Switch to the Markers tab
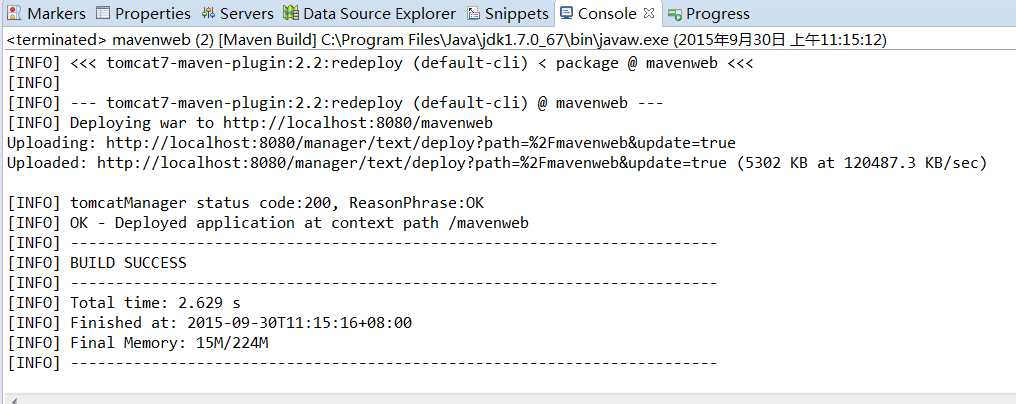The image size is (1016, 404). click(47, 14)
